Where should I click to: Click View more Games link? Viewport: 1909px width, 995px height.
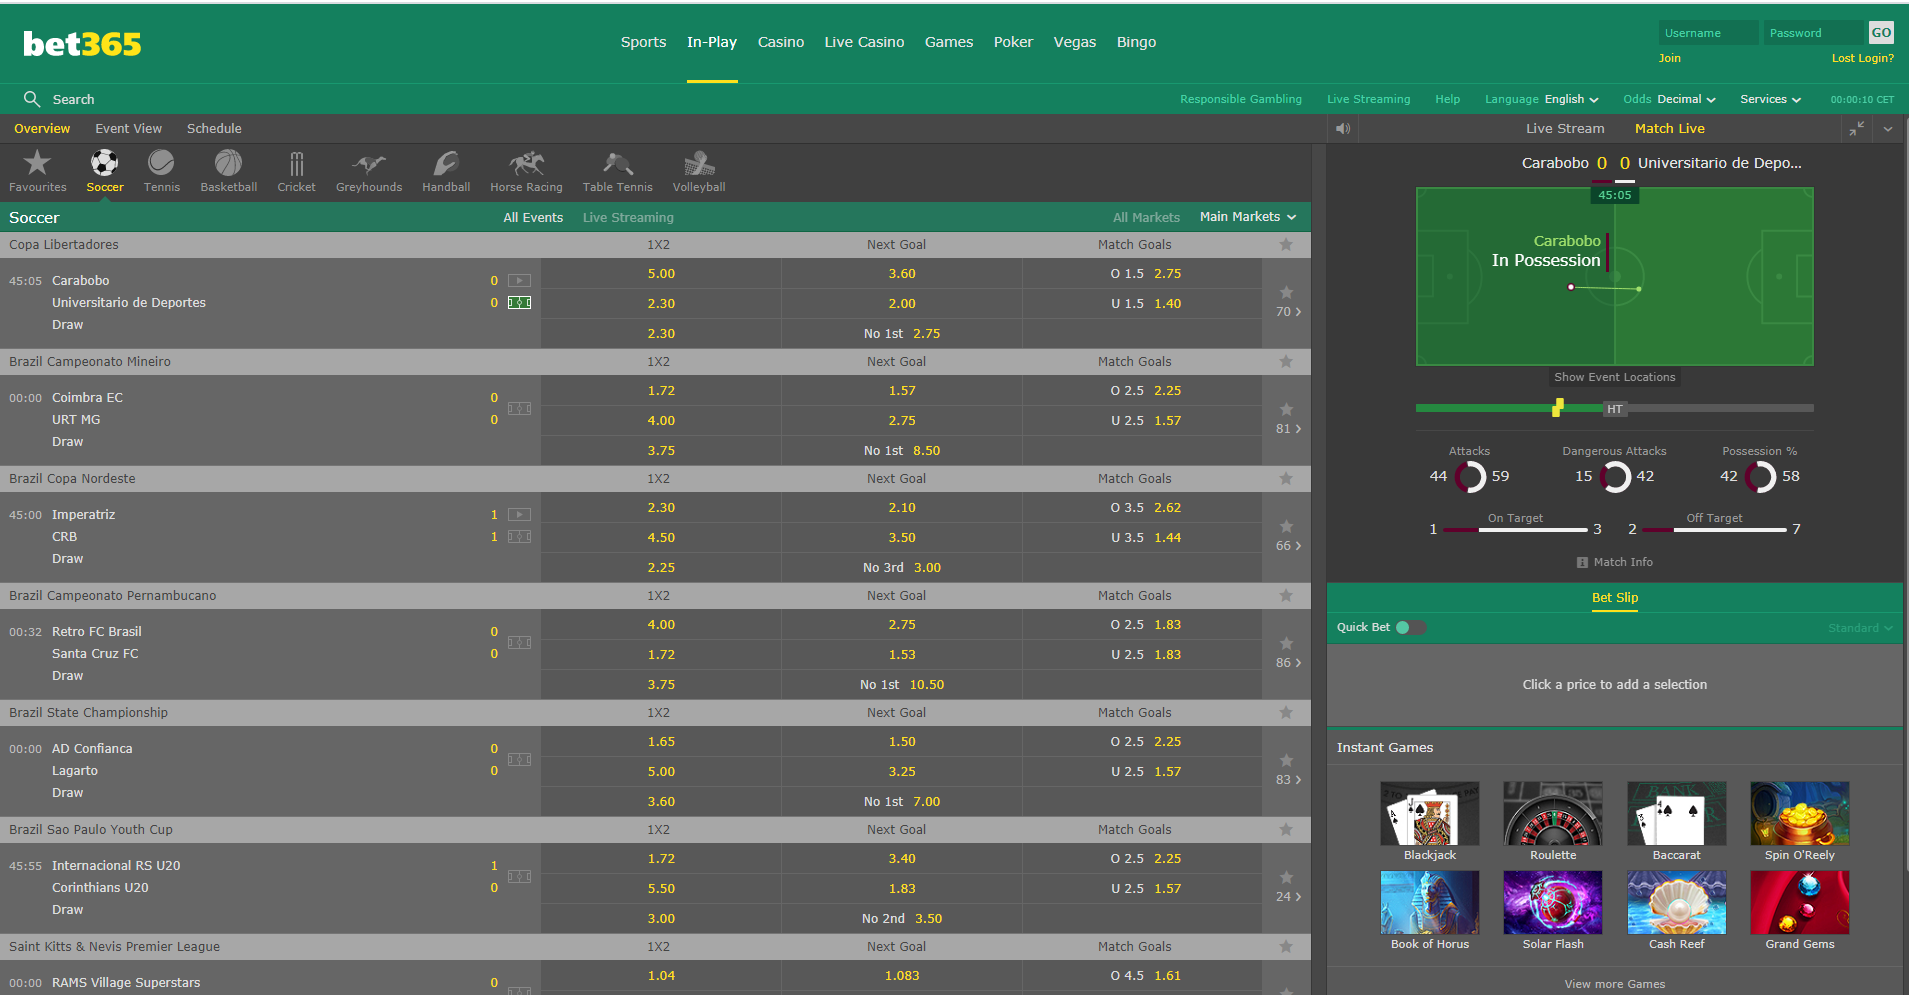coord(1615,984)
